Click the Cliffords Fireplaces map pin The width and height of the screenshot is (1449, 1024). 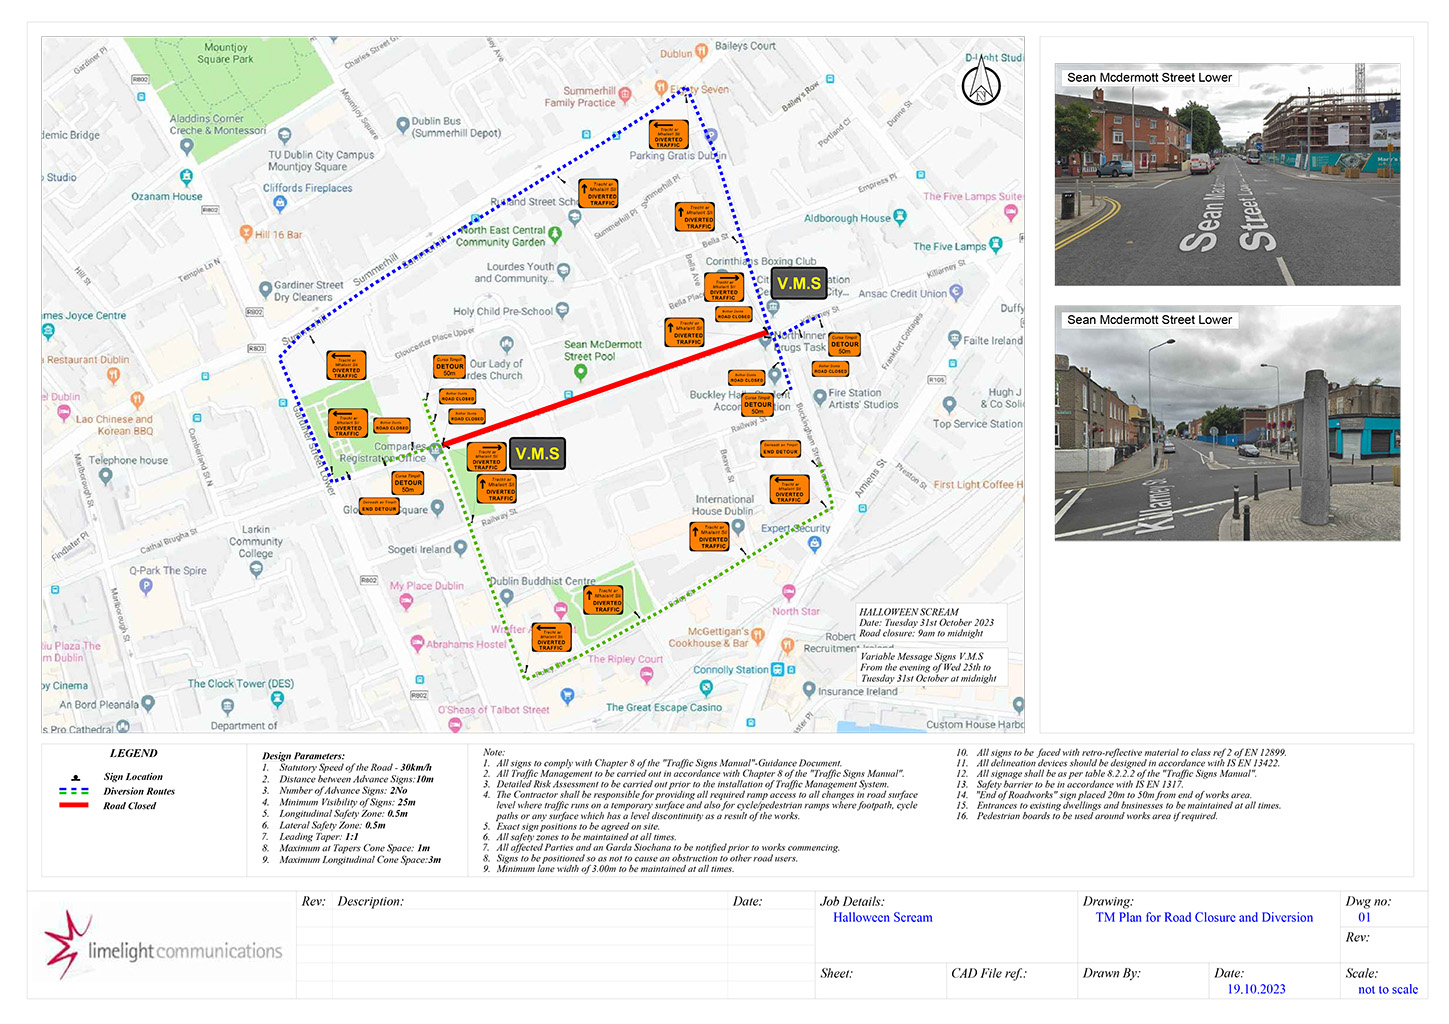click(x=280, y=203)
